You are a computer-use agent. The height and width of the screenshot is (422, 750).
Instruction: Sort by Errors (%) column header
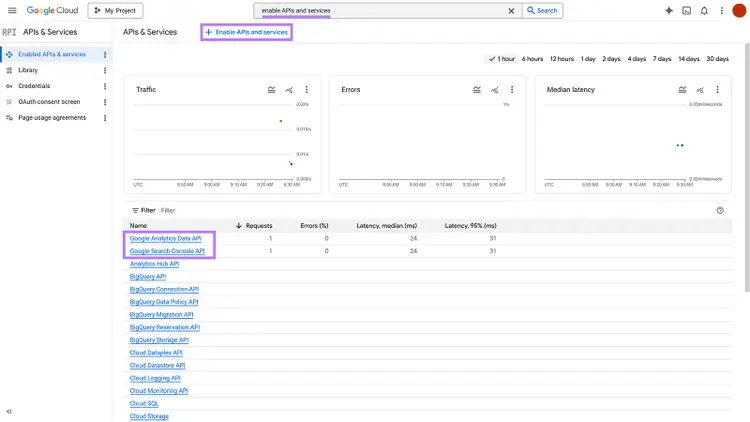click(314, 225)
